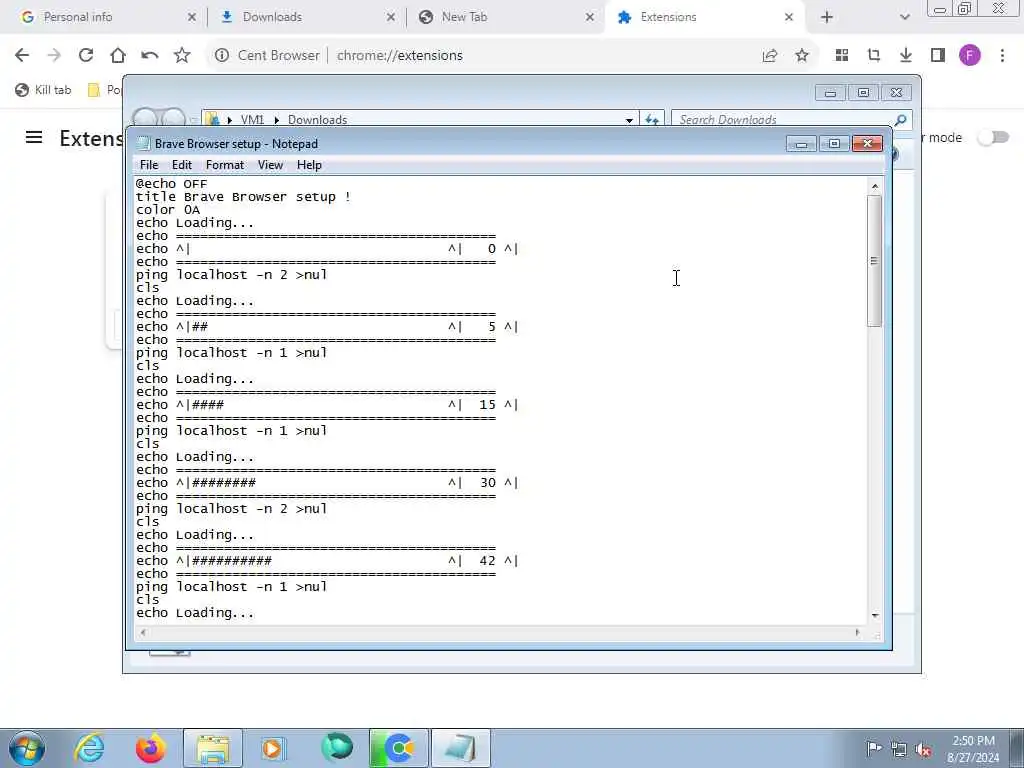The image size is (1024, 768).
Task: Open the Notepad Edit menu
Action: click(182, 165)
